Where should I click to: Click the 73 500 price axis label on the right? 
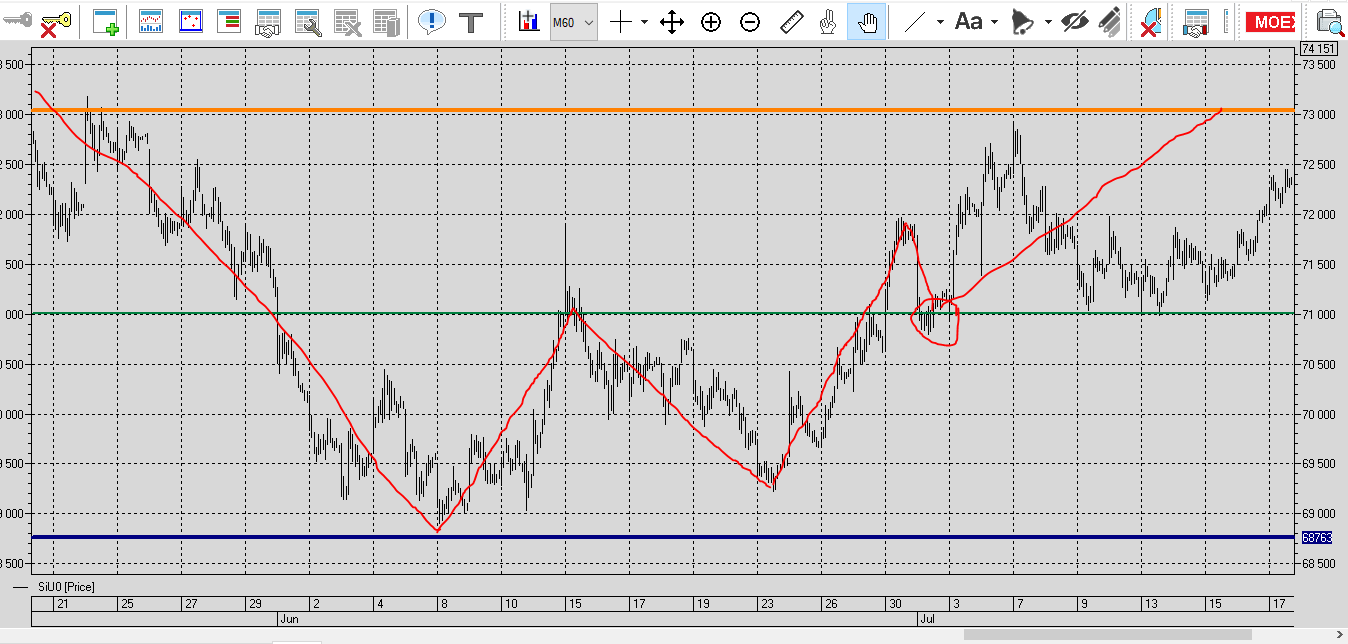(x=1318, y=65)
